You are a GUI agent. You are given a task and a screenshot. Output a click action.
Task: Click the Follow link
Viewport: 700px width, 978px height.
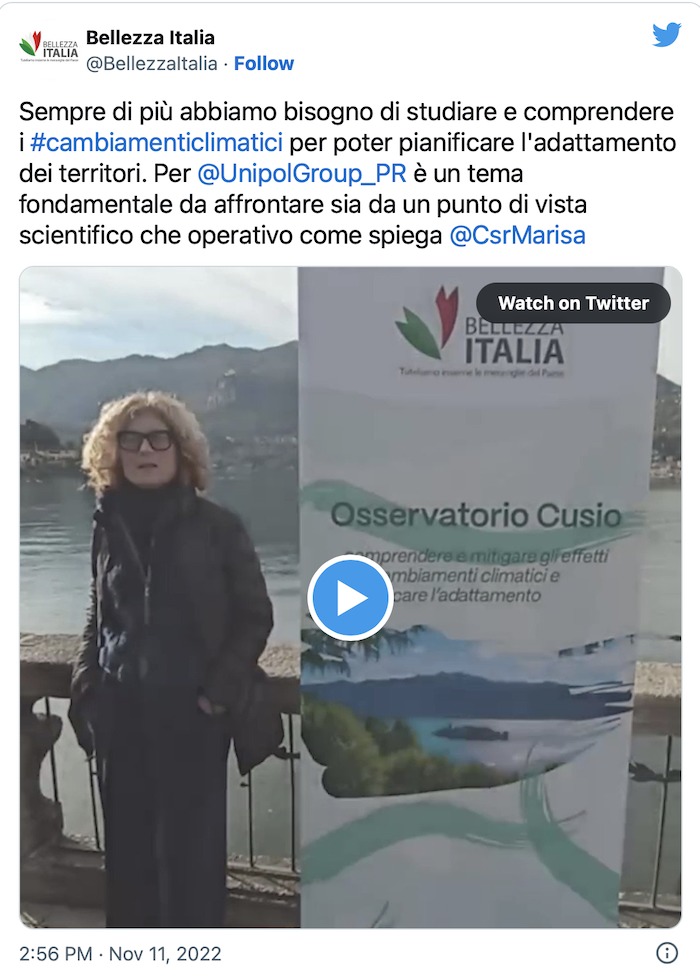pos(263,64)
